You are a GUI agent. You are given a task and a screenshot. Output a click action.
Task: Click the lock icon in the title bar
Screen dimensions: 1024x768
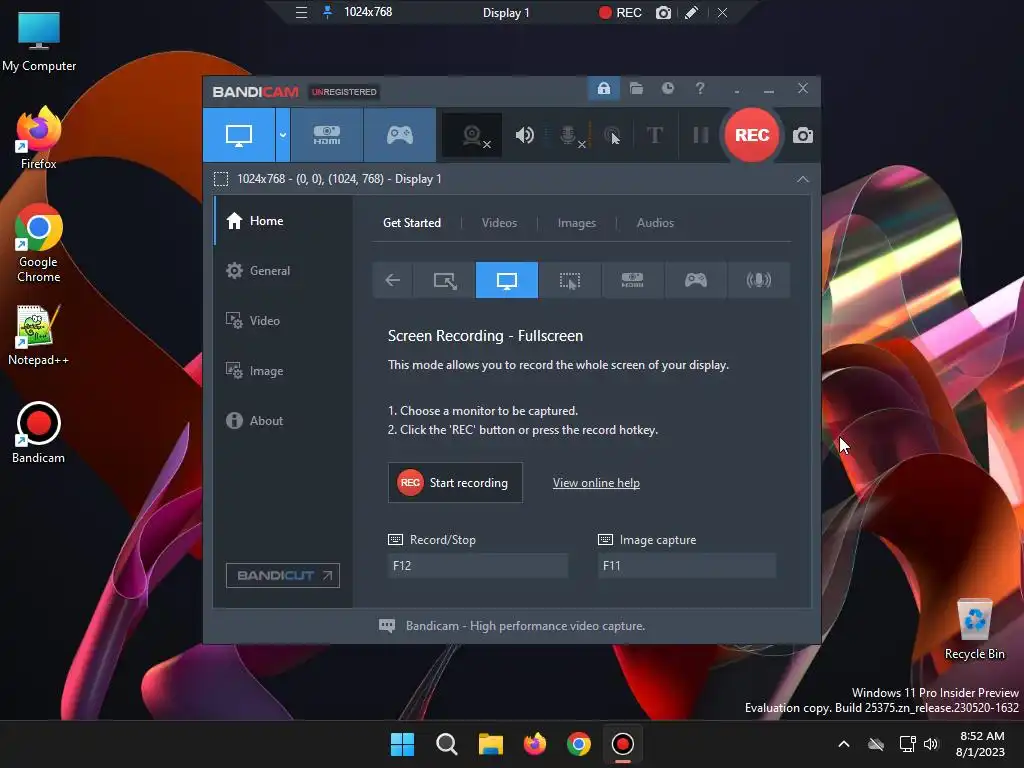click(x=603, y=88)
